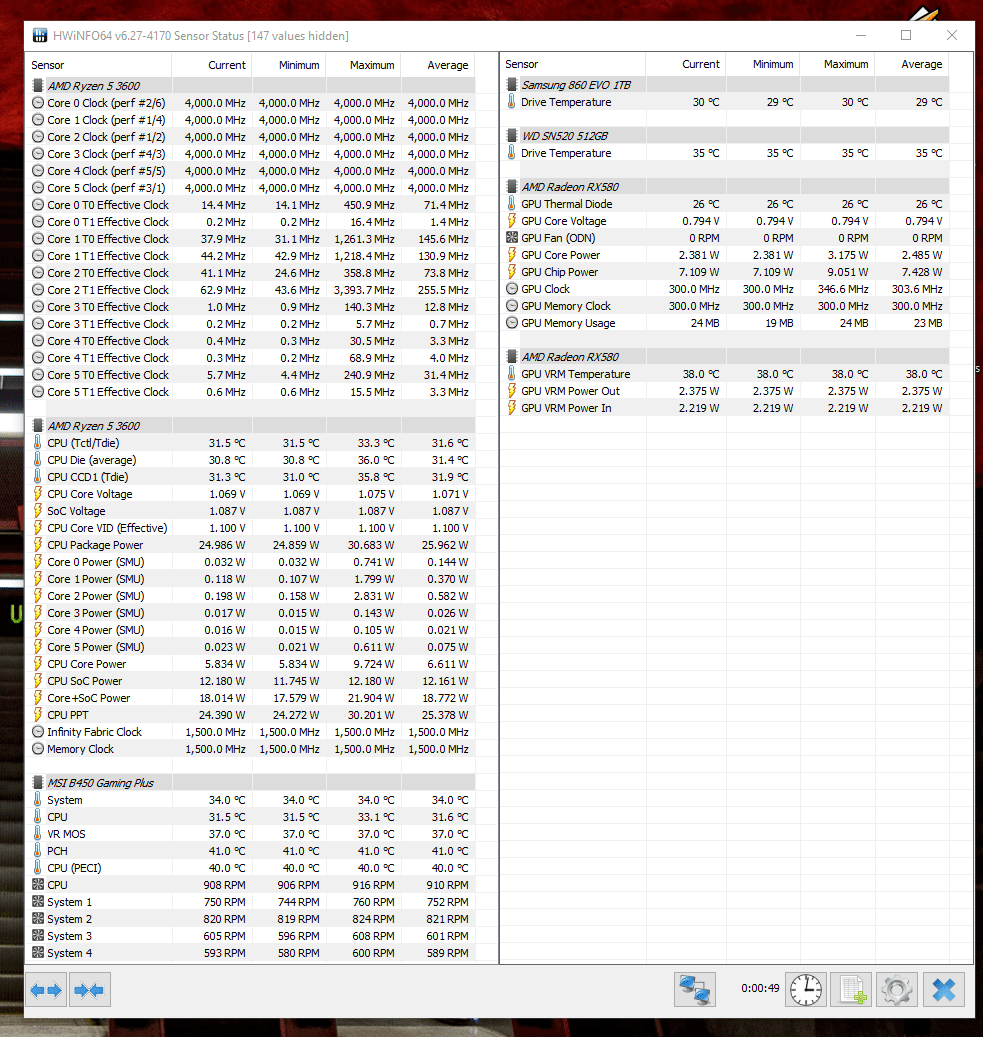Select the Core 2 T1 Effective Clock row
This screenshot has height=1037, width=983.
point(253,290)
